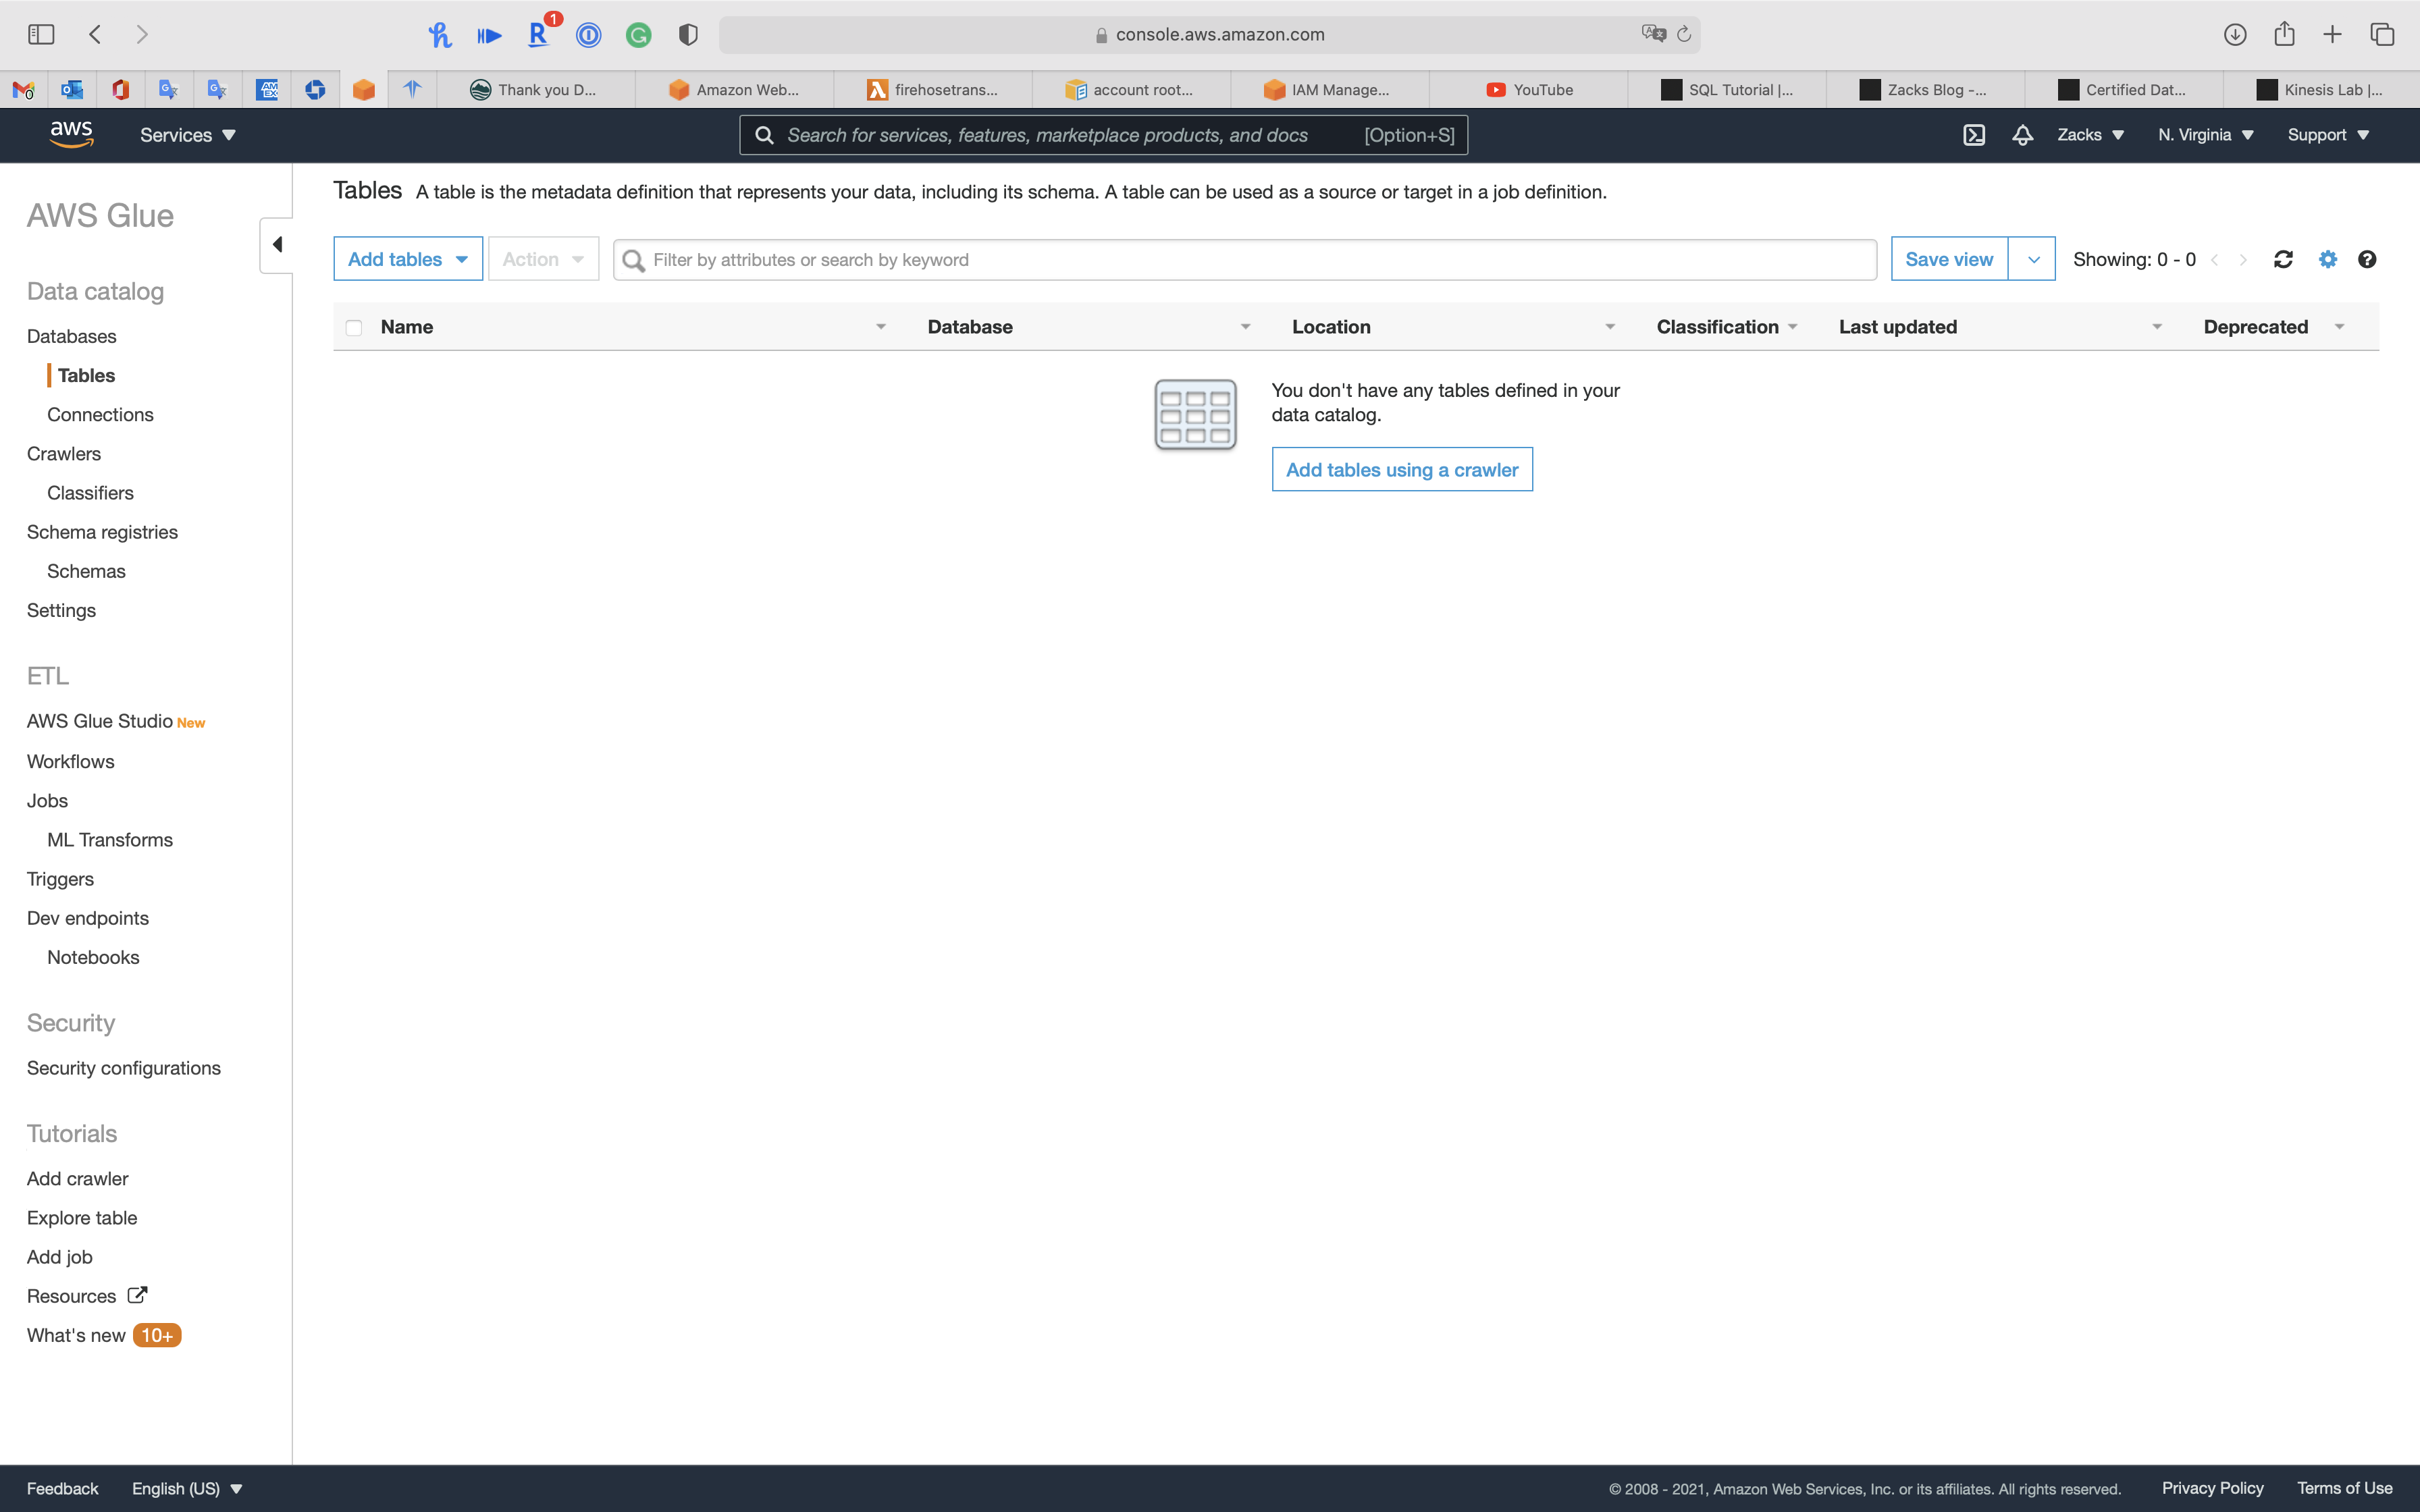Screen dimensions: 2420x1512
Task: Open table settings gear icon
Action: point(2328,260)
